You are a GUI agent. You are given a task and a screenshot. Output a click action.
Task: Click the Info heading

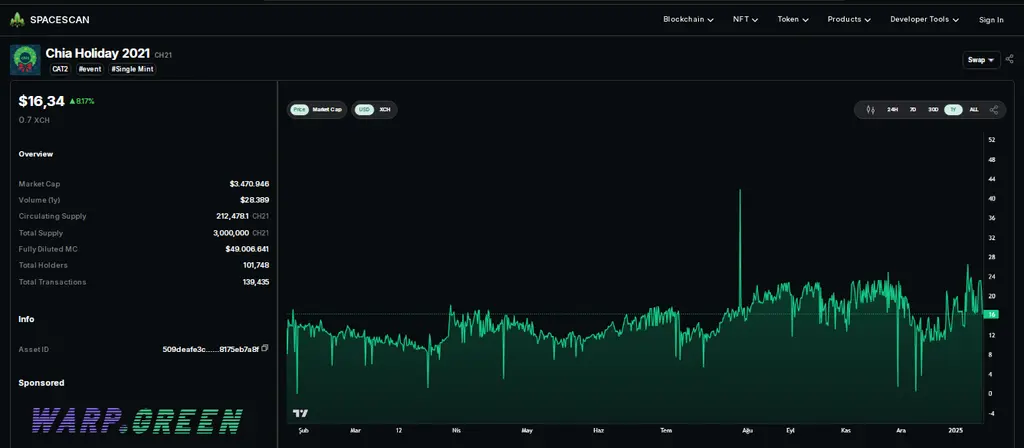coord(26,319)
